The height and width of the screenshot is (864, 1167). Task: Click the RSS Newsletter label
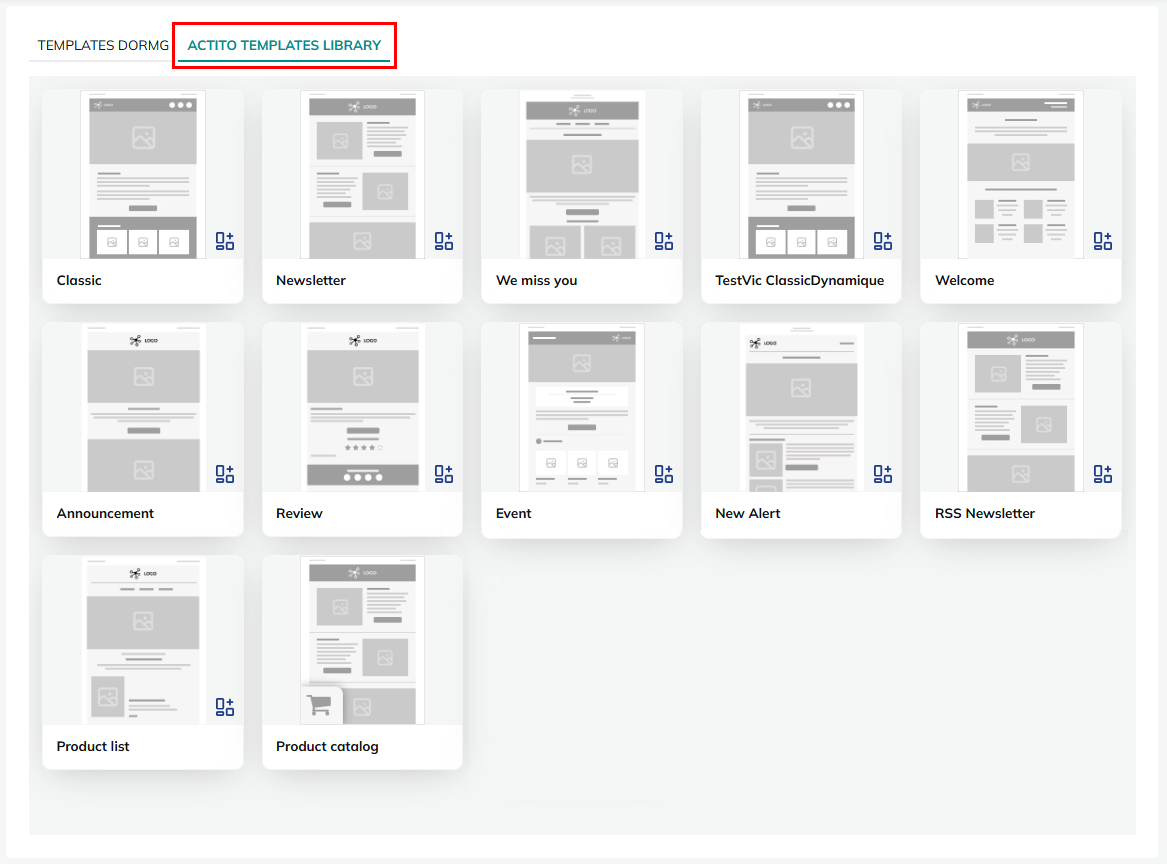(985, 513)
